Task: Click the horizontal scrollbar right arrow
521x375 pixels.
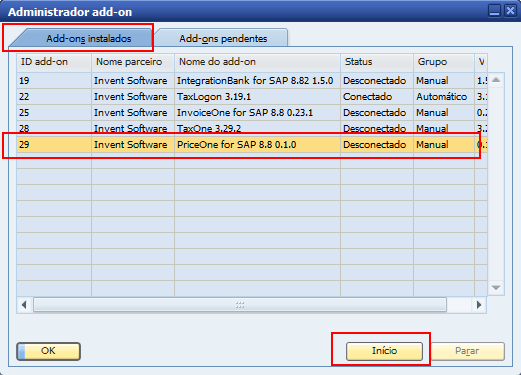Action: click(x=479, y=305)
